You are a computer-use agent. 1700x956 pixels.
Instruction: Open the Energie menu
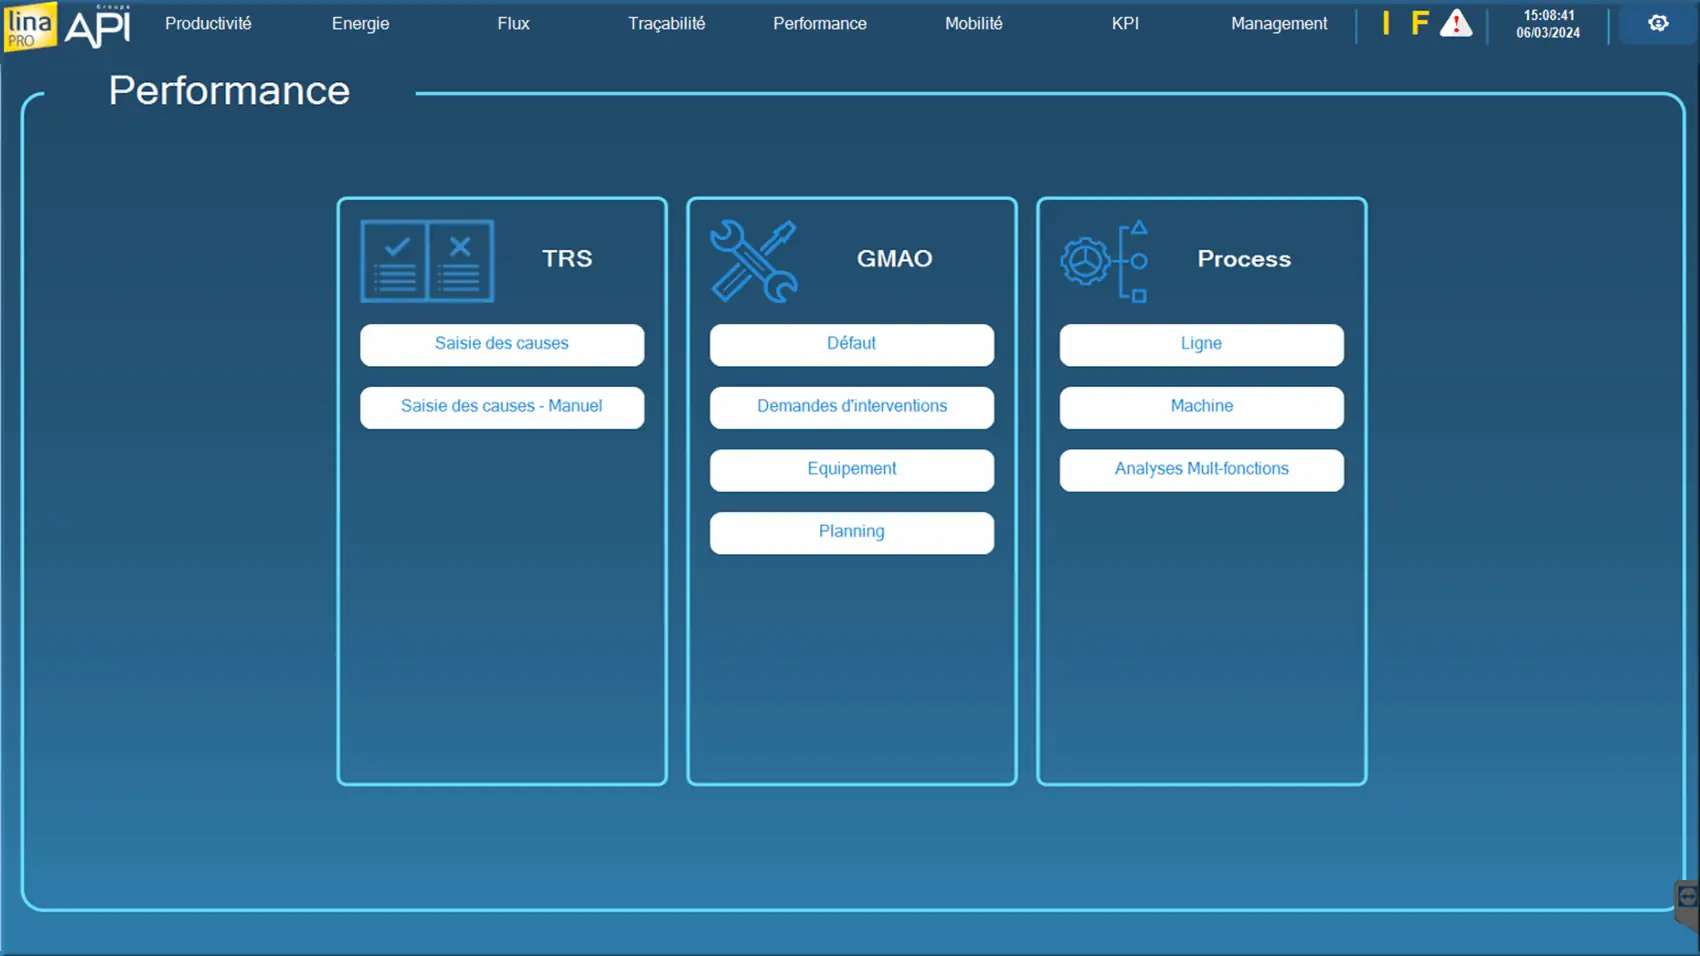tap(360, 23)
